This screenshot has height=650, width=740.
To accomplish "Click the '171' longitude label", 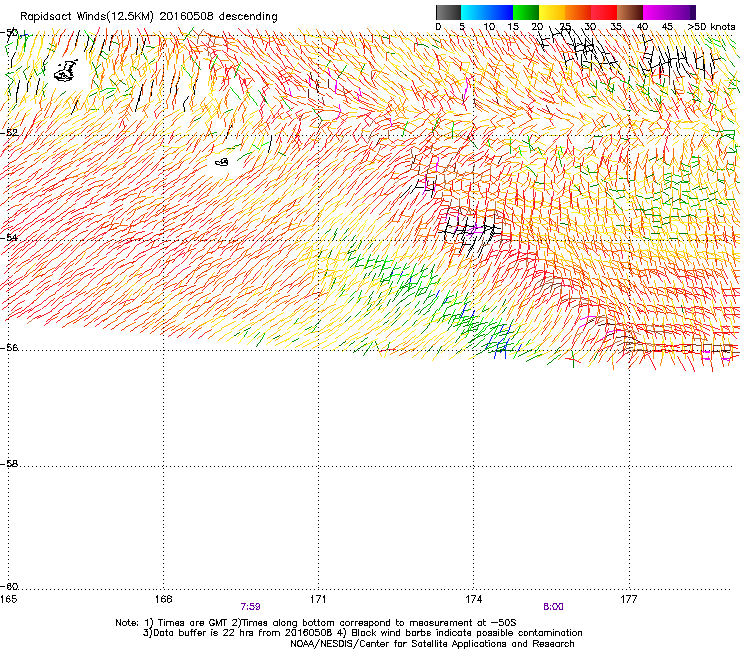I will point(318,599).
